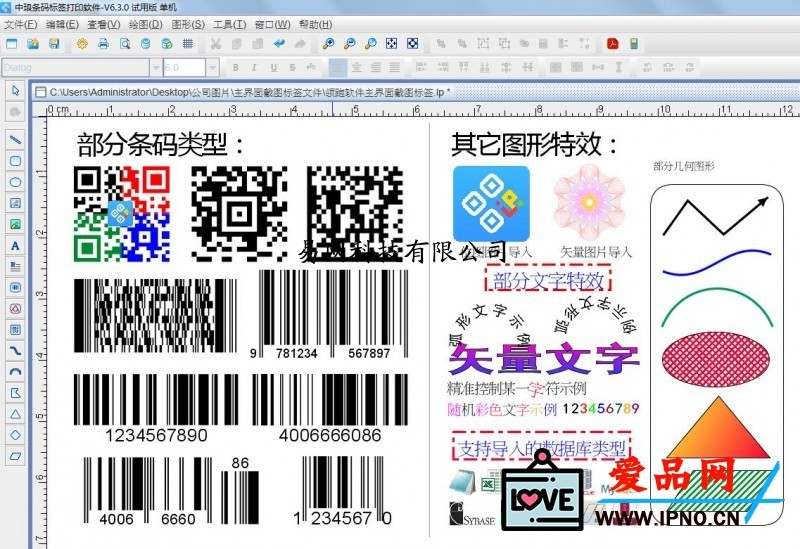Screen dimensions: 800x549
Task: Click the fit-to-window expand arrows icon
Action: [x=391, y=44]
